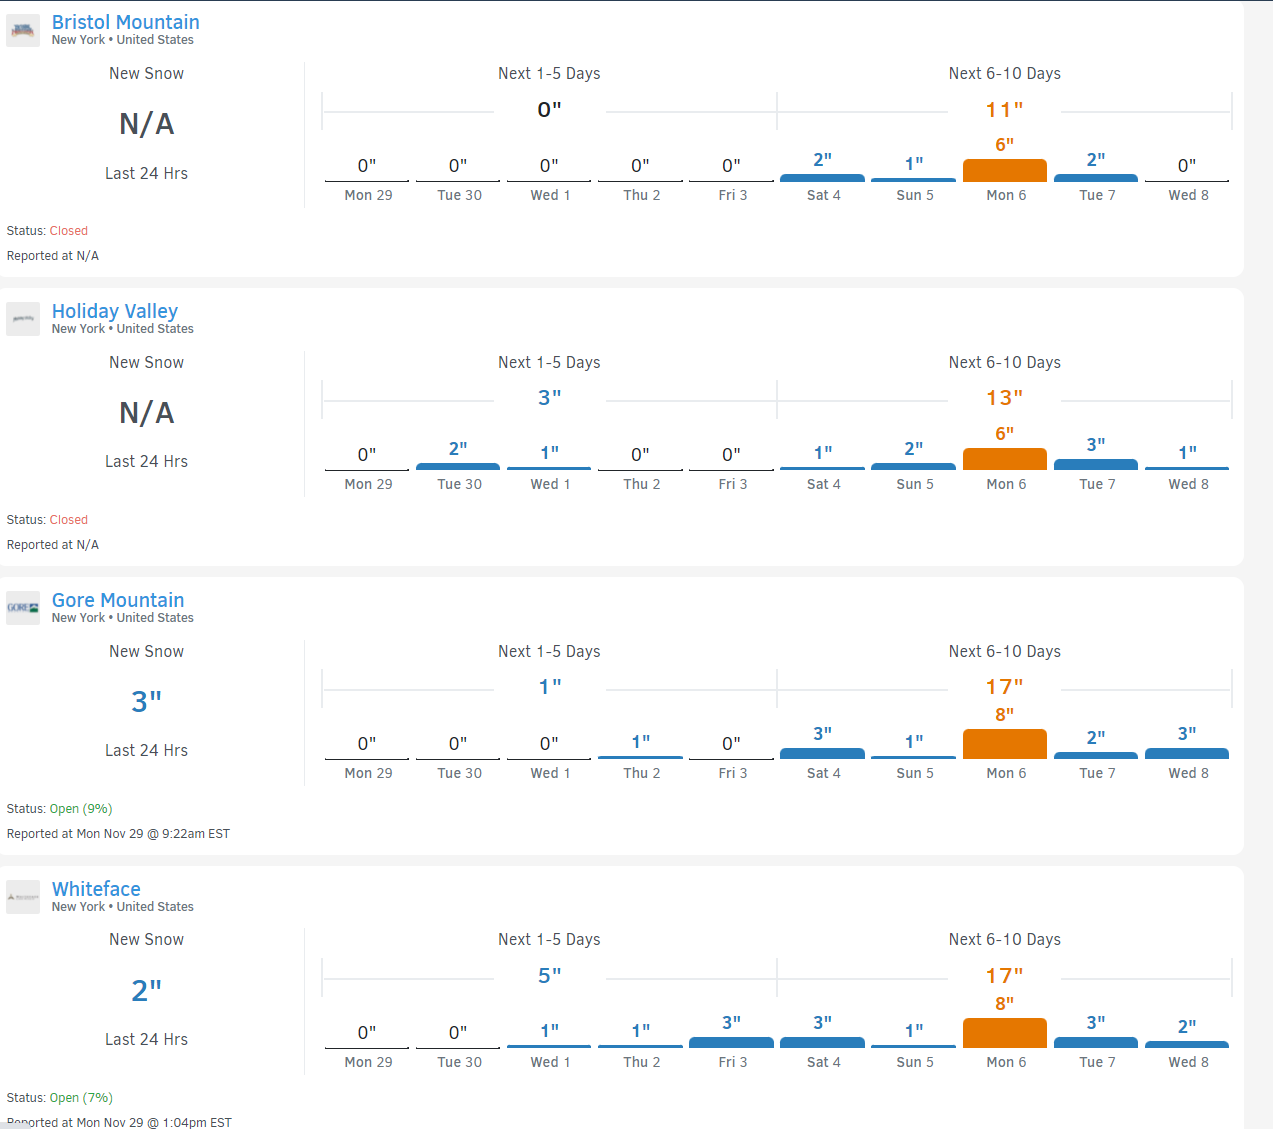Image resolution: width=1273 pixels, height=1129 pixels.
Task: Click Whiteface's 2" new snow value
Action: coord(146,991)
